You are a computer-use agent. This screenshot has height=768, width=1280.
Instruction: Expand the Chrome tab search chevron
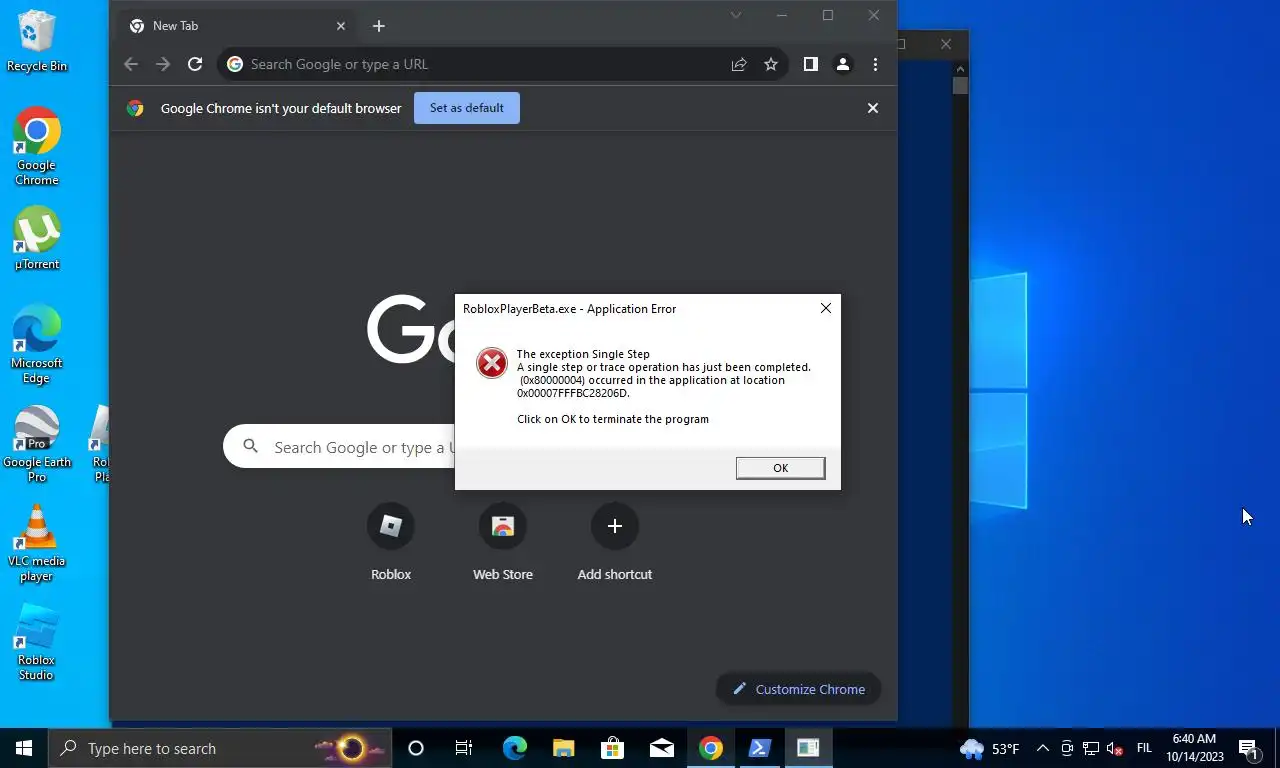(736, 15)
